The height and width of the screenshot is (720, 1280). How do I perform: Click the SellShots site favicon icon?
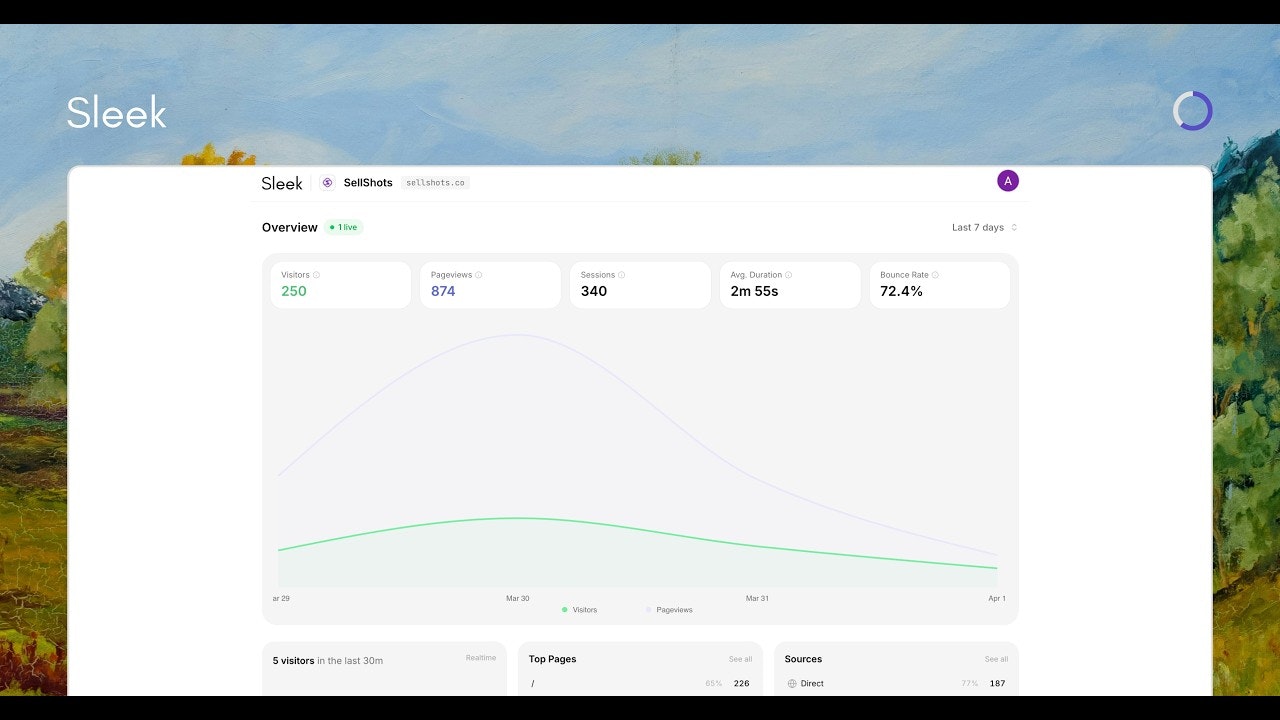(327, 183)
